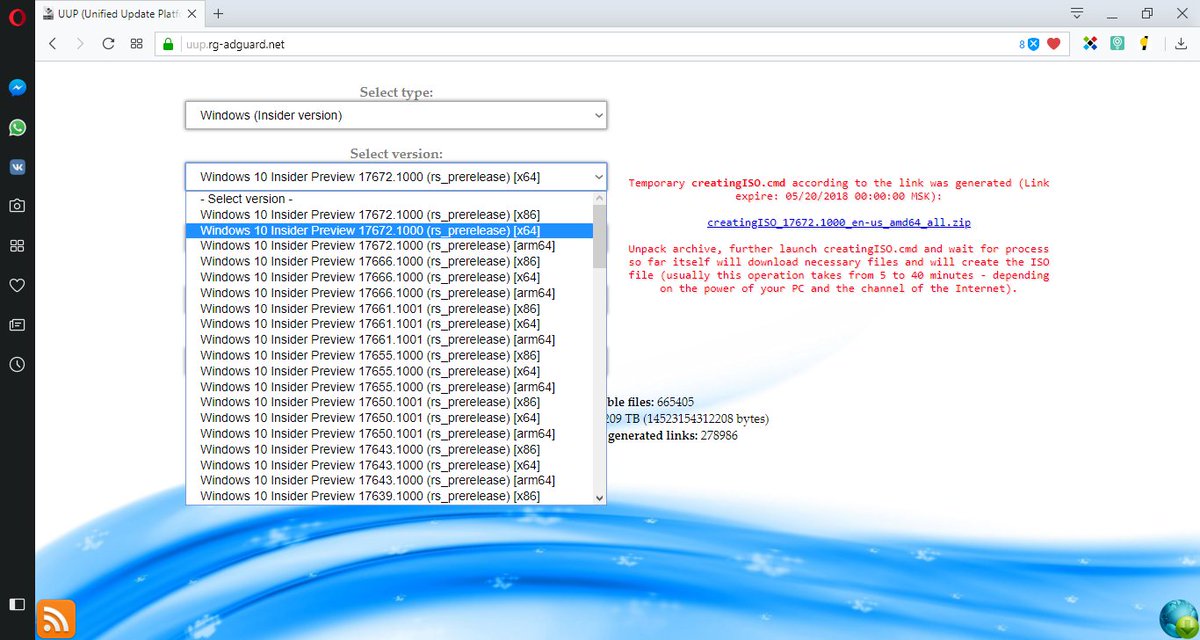Viewport: 1200px width, 640px height.
Task: Open history clock icon in the sidebar
Action: (17, 365)
